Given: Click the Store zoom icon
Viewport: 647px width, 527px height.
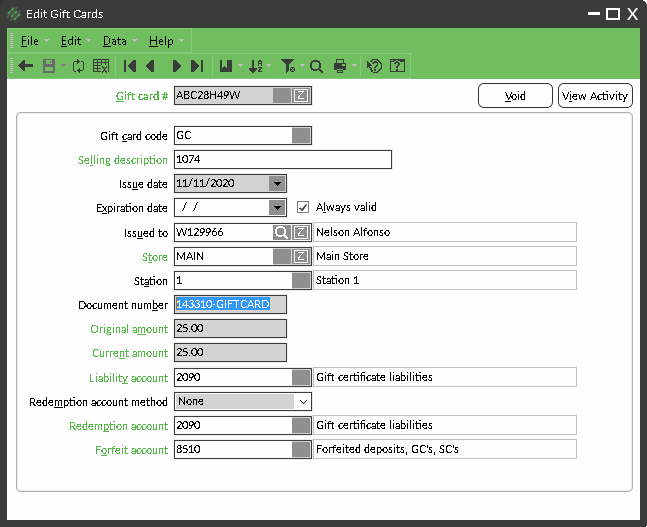Looking at the screenshot, I should coord(301,257).
